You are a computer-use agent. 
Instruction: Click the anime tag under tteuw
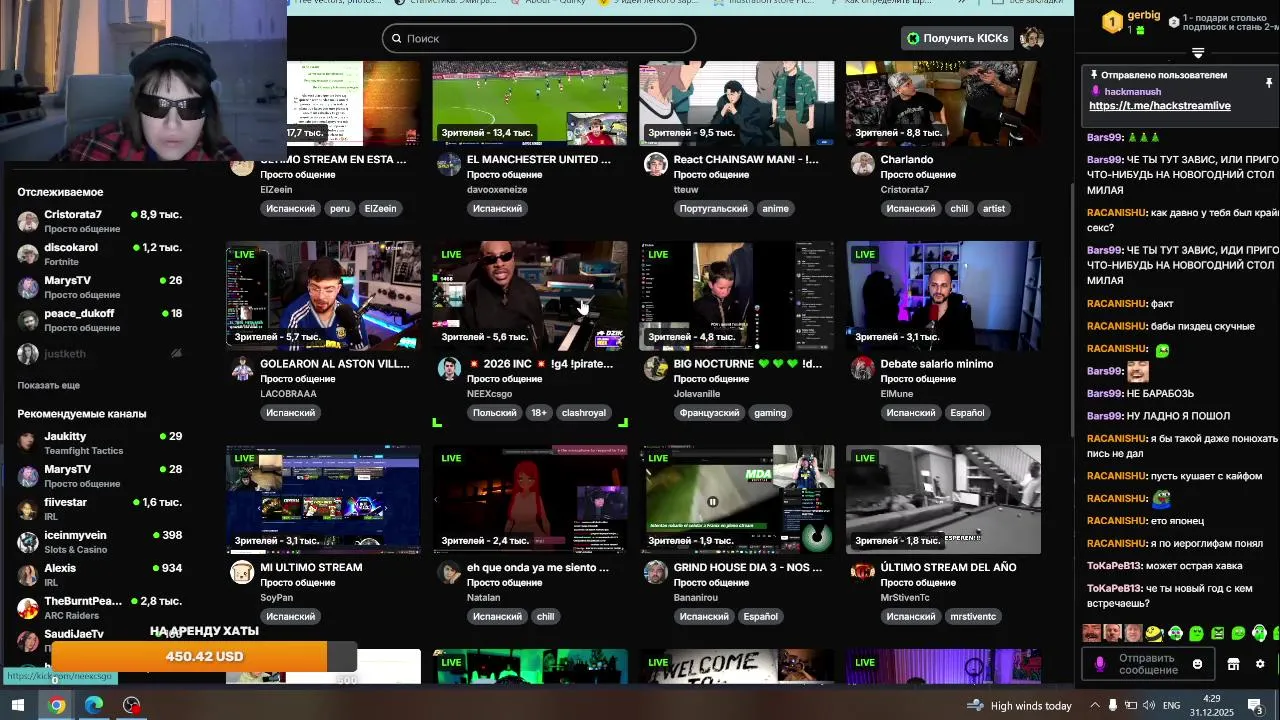[x=775, y=208]
